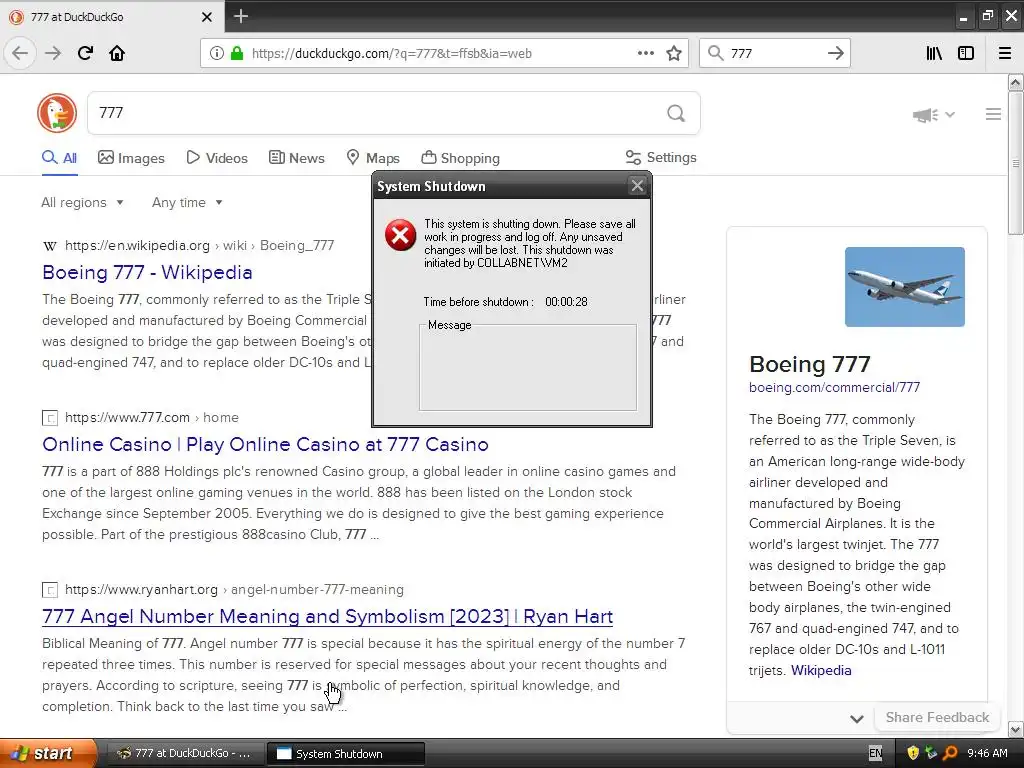Click the Message box in shutdown dialog
Viewport: 1024px width, 768px height.
[528, 368]
